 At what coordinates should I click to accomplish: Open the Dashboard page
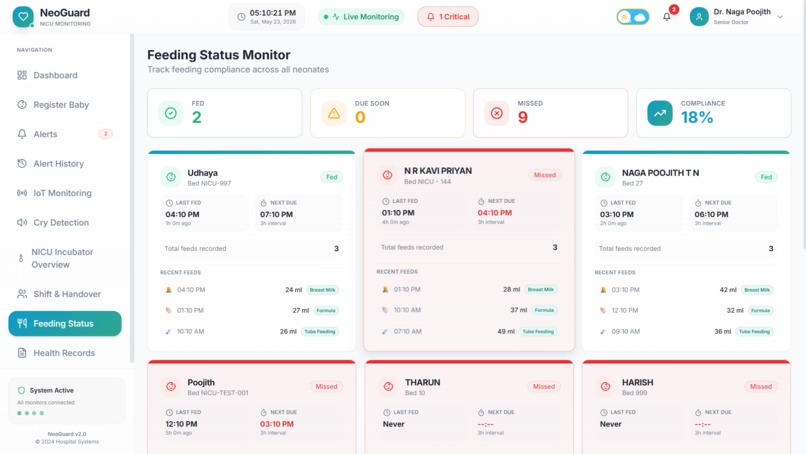coord(65,75)
